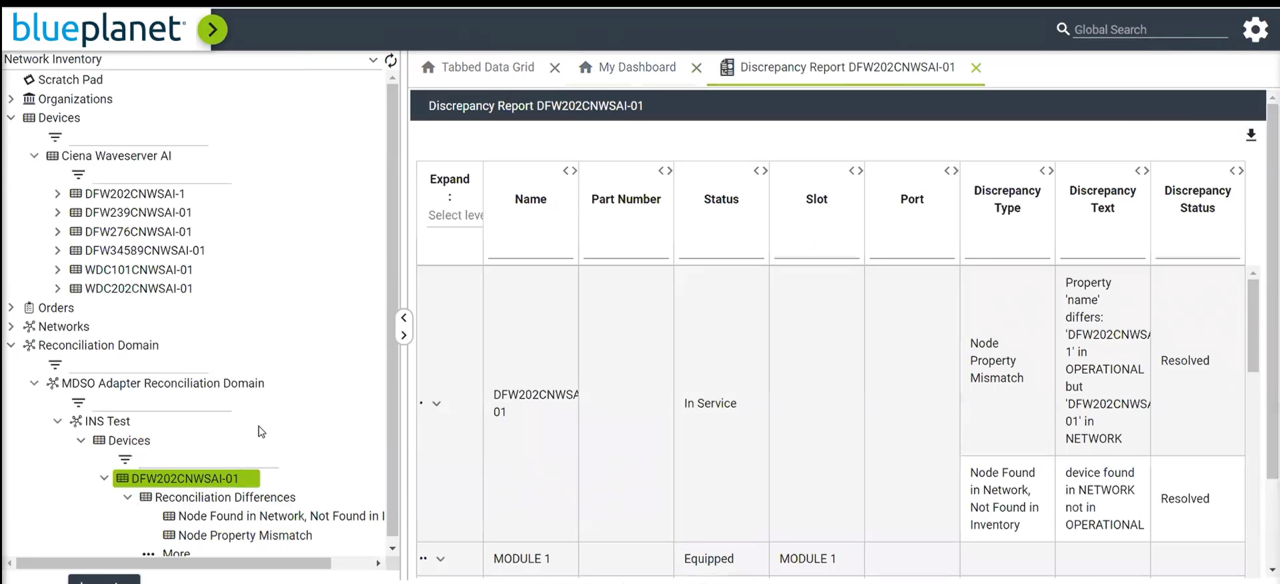Viewport: 1280px width, 584px height.
Task: Click the green arrow next to the Blue Planet logo
Action: click(x=211, y=30)
